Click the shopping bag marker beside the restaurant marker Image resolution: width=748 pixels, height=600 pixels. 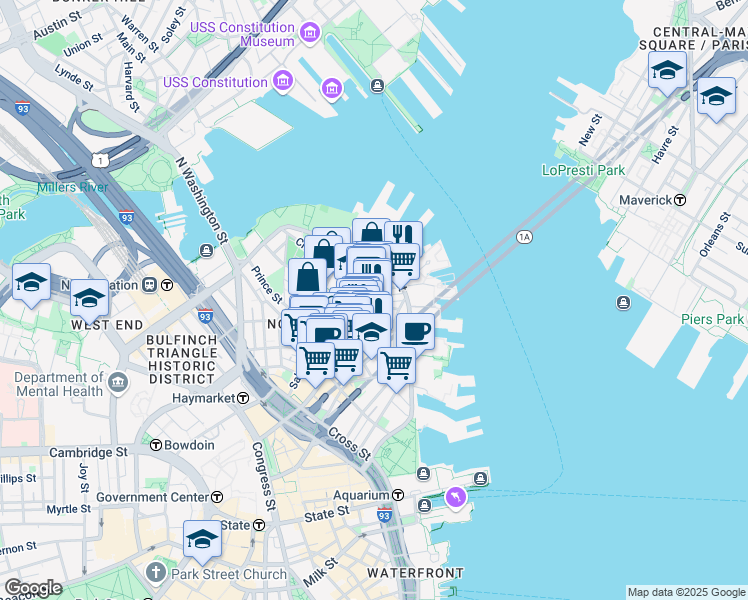point(371,232)
